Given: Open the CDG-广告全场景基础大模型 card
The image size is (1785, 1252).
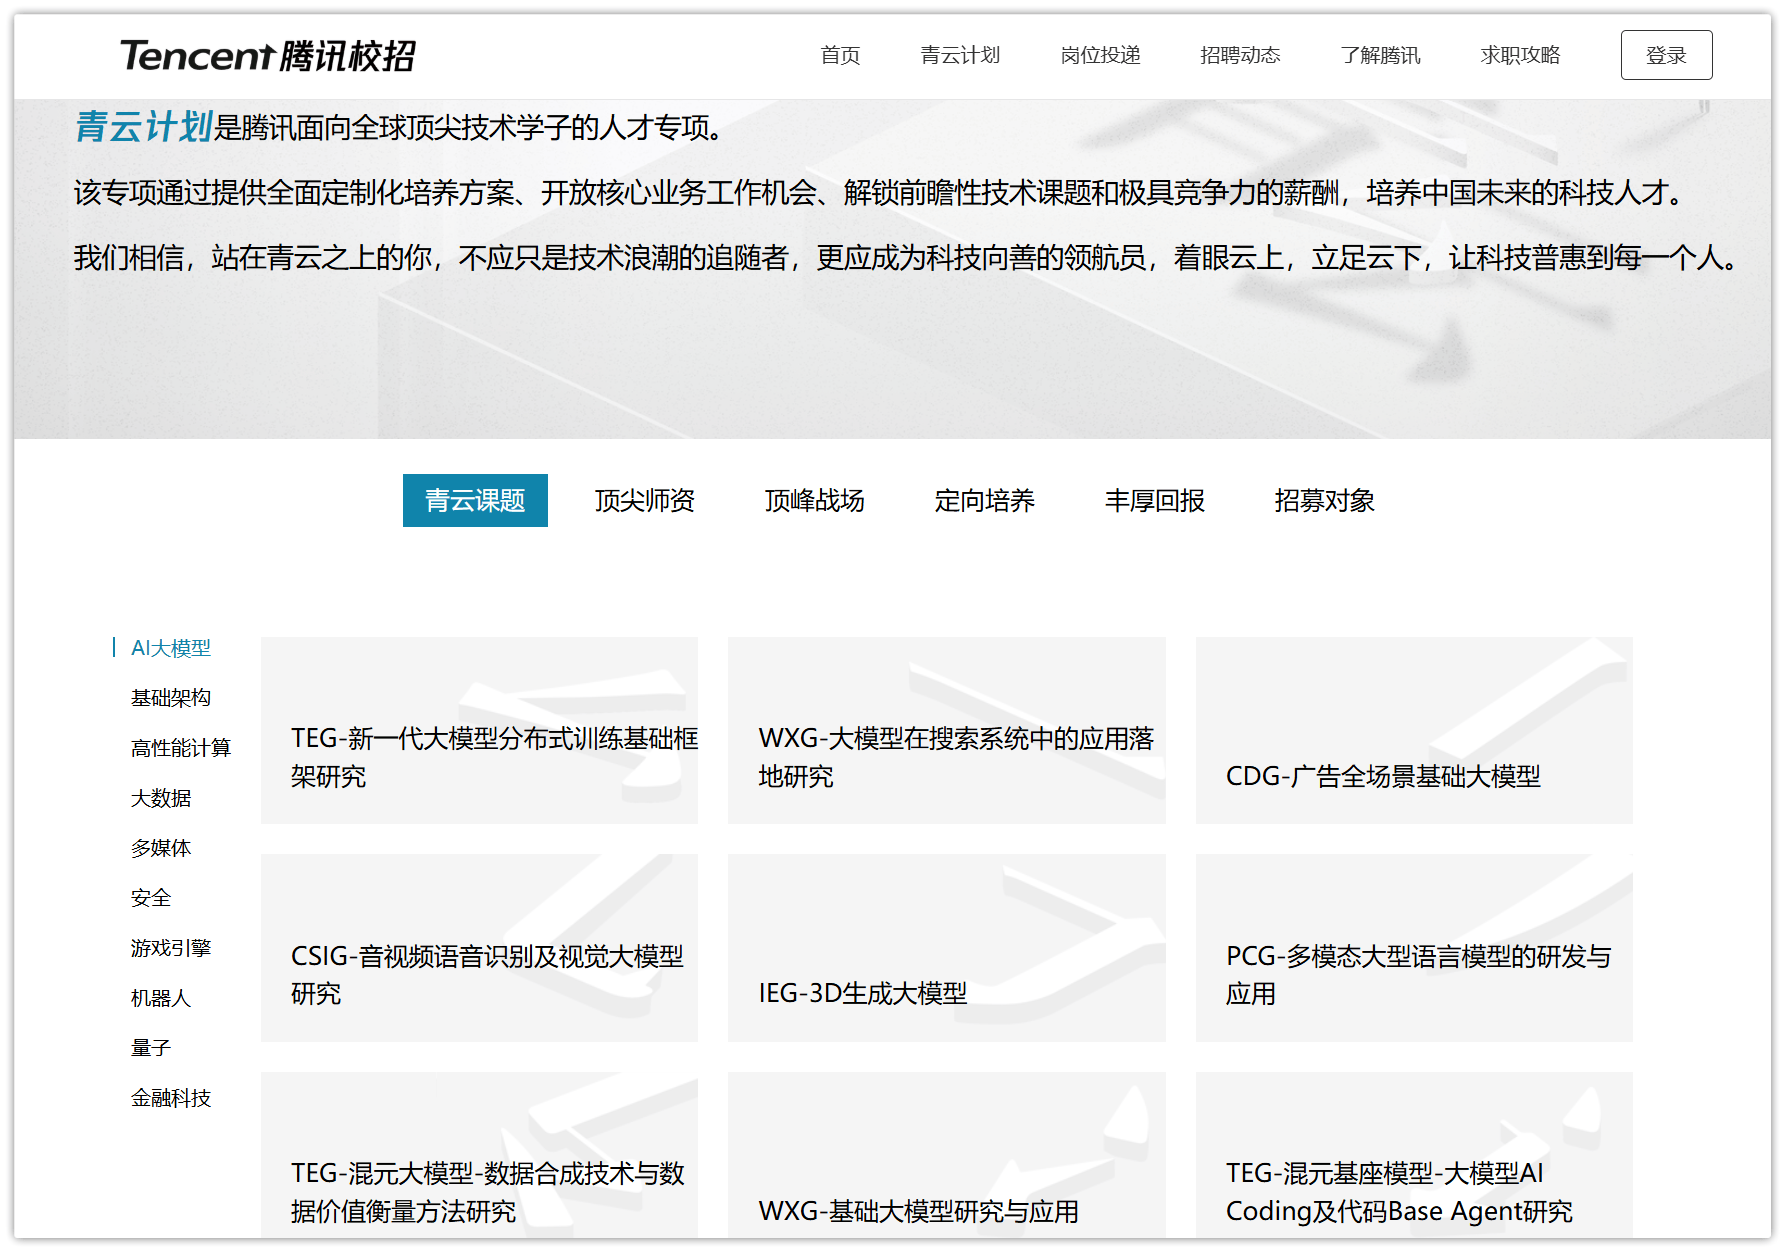Looking at the screenshot, I should click(1414, 730).
